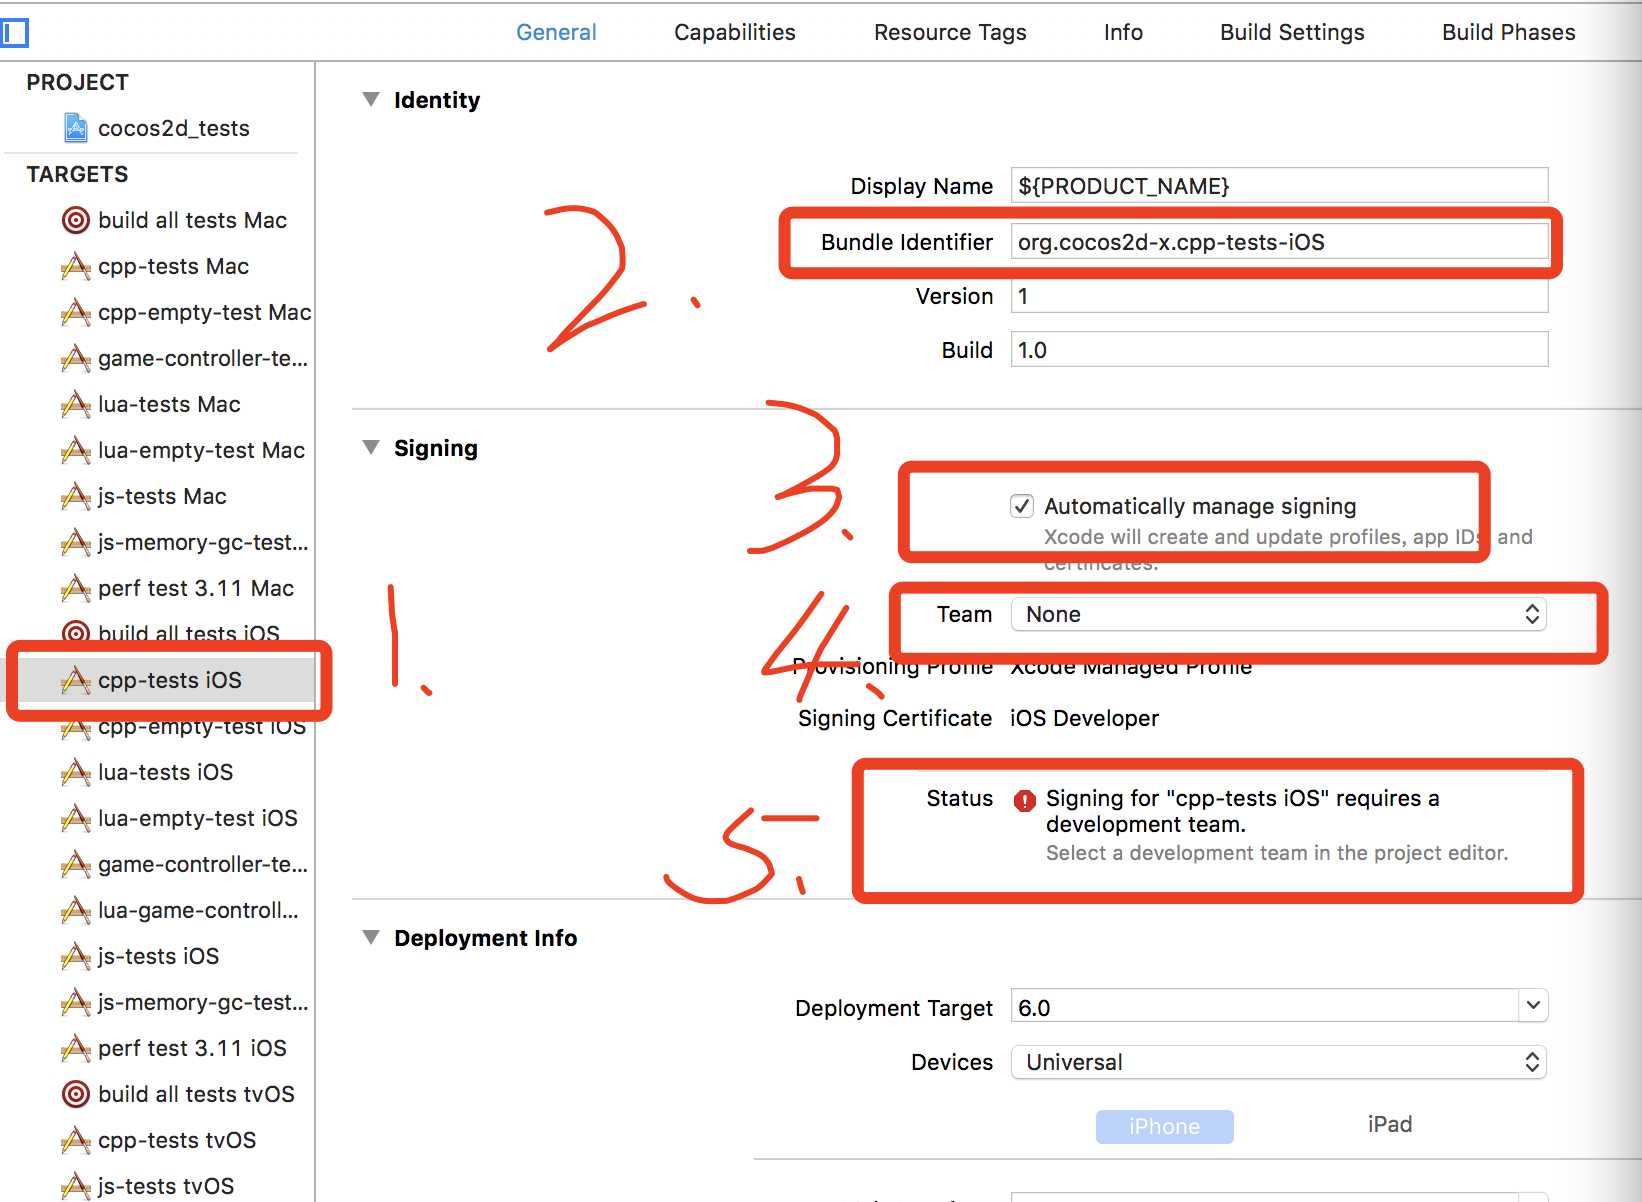Open Deployment Target 6.0 dropdown arrow
This screenshot has height=1202, width=1642.
tap(1533, 1006)
